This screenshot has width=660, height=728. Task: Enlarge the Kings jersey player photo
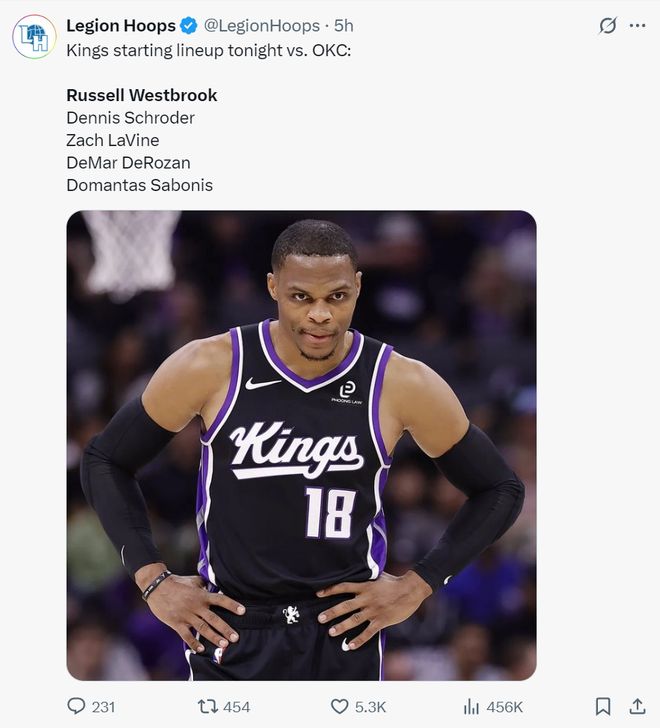301,445
